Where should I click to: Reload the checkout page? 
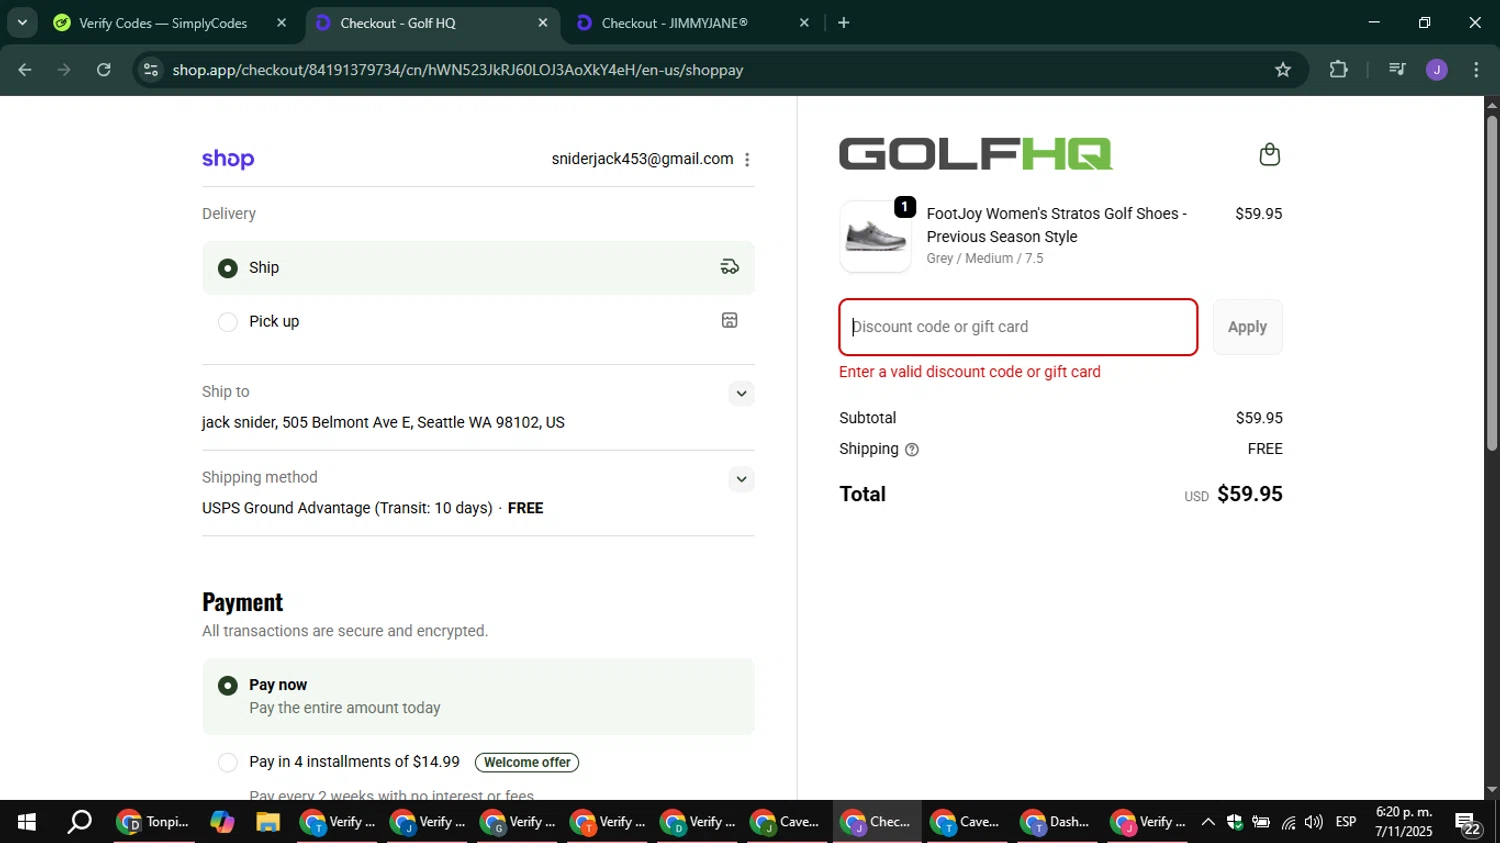click(104, 70)
